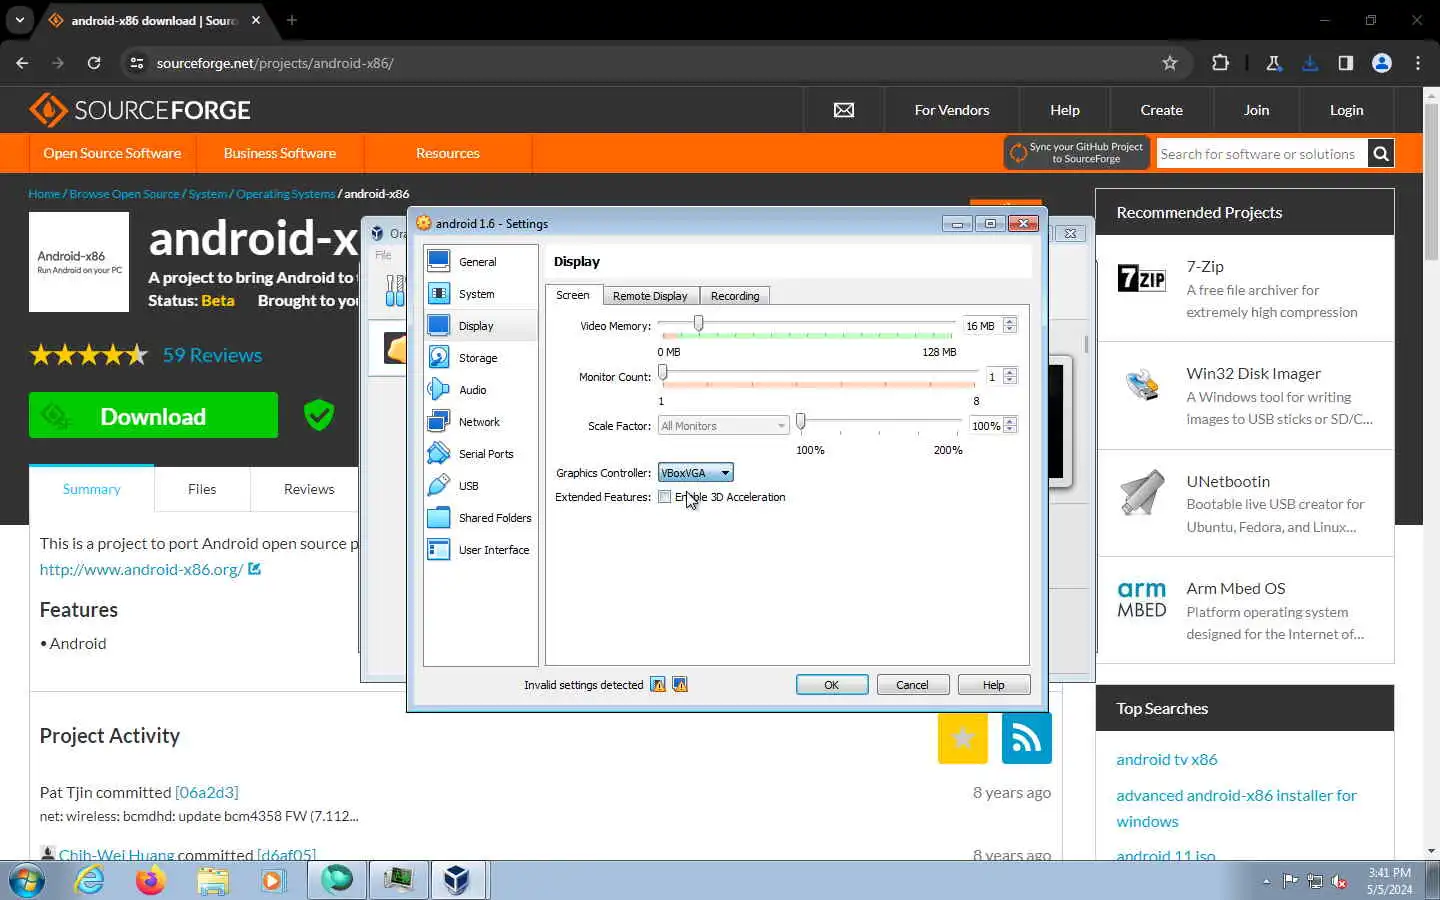Open Network settings category icon

(x=438, y=421)
